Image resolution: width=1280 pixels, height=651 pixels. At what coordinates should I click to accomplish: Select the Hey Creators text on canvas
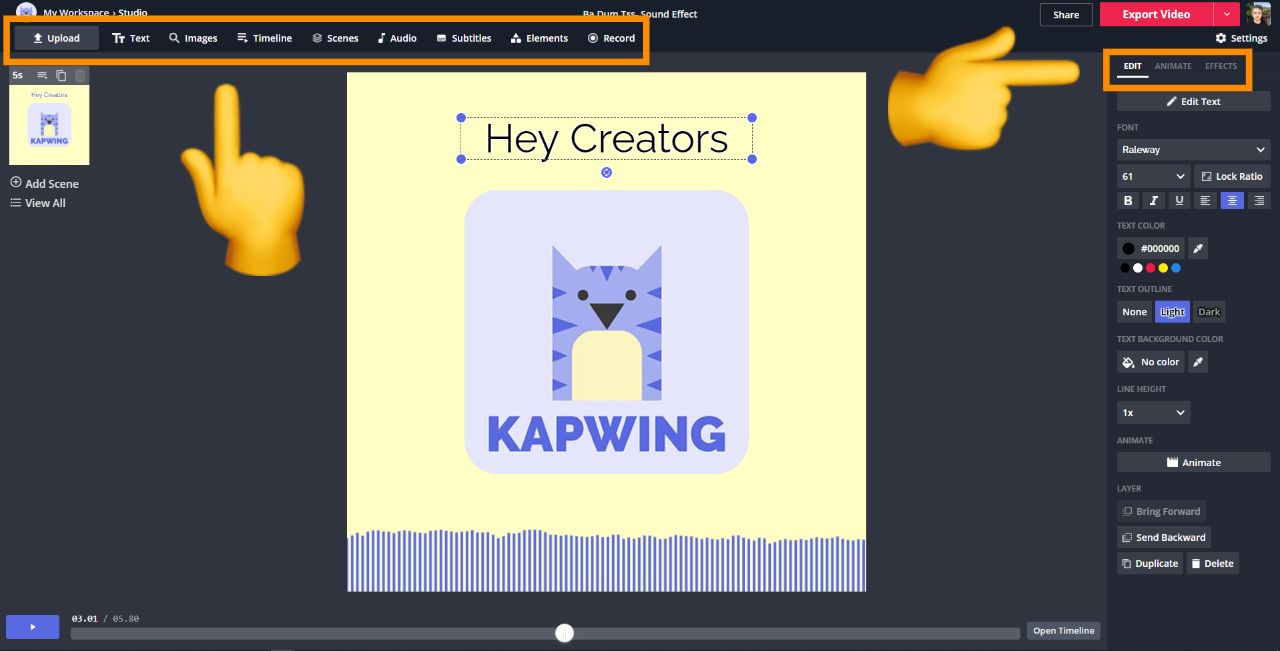tap(606, 138)
